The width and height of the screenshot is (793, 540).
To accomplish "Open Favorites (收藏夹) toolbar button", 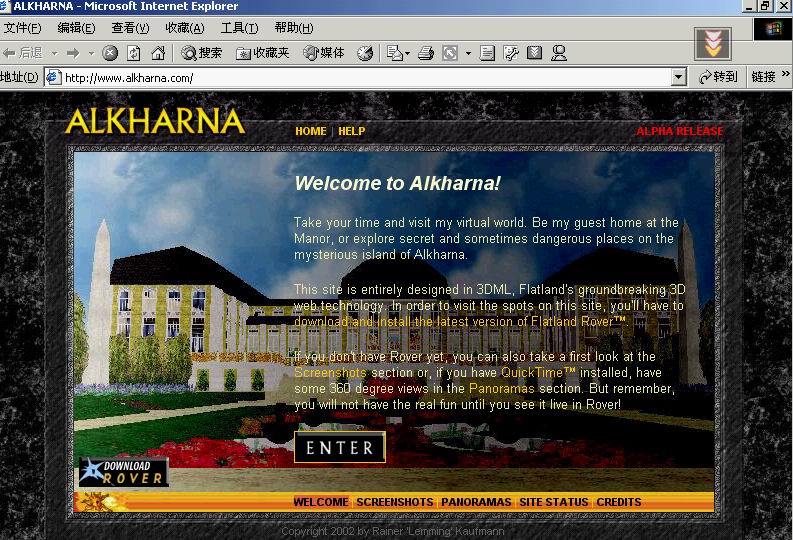I will (262, 53).
